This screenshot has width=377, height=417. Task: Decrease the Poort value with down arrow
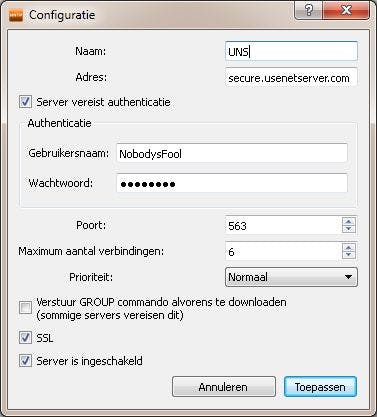pos(349,229)
